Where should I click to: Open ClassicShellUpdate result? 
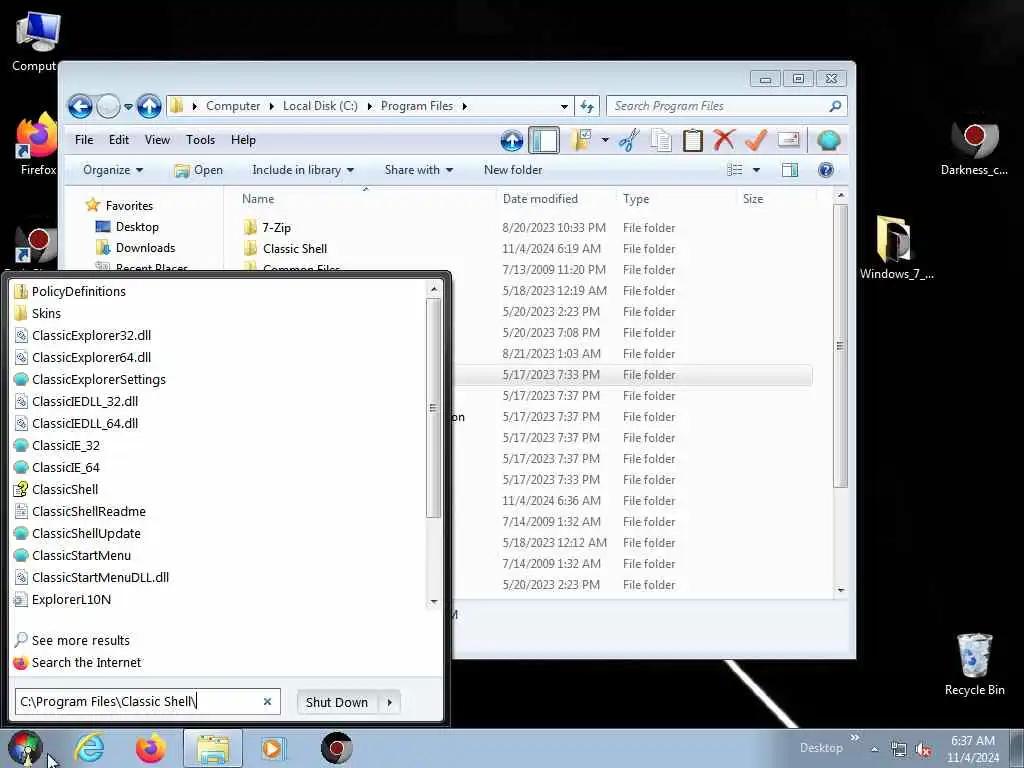[x=86, y=534]
